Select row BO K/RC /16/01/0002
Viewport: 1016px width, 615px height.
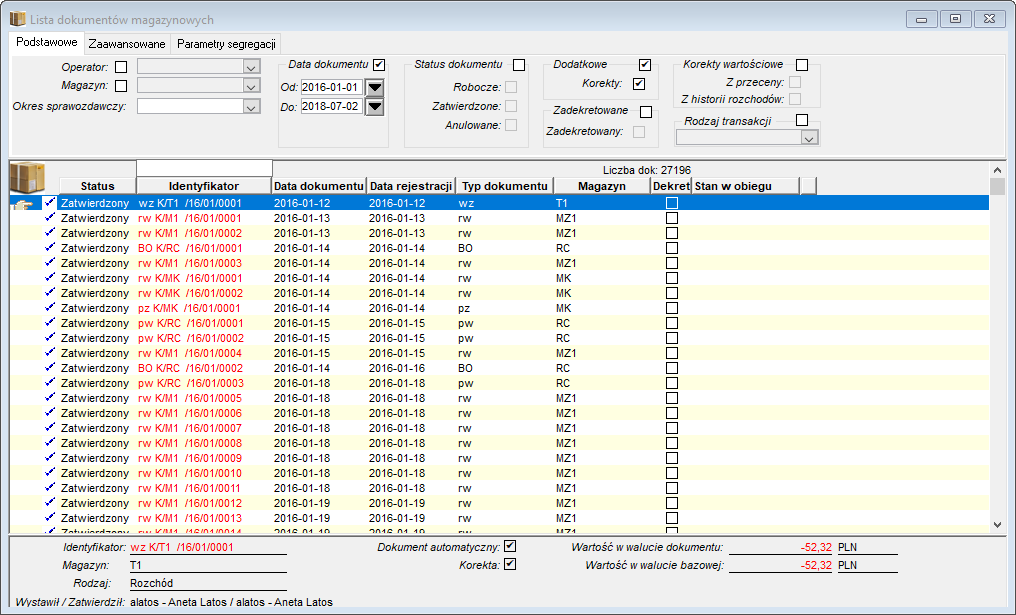pyautogui.click(x=499, y=367)
